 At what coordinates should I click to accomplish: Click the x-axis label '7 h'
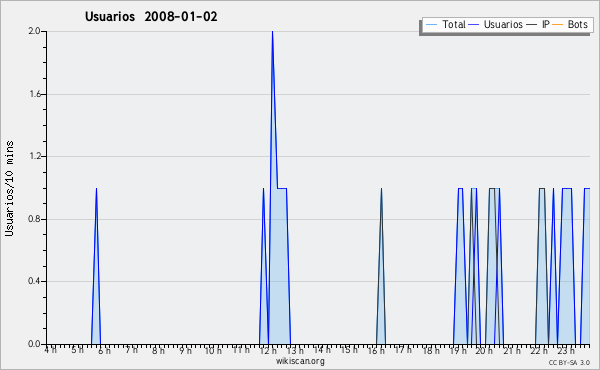[x=131, y=350]
